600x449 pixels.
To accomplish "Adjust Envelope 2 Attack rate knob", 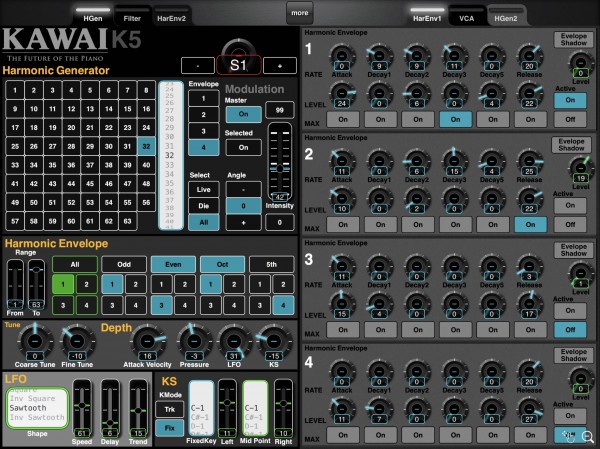I will (x=342, y=161).
